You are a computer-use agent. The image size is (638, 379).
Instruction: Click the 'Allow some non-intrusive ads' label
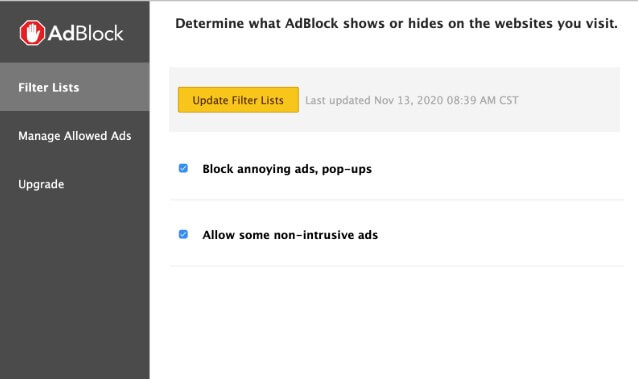pos(290,234)
